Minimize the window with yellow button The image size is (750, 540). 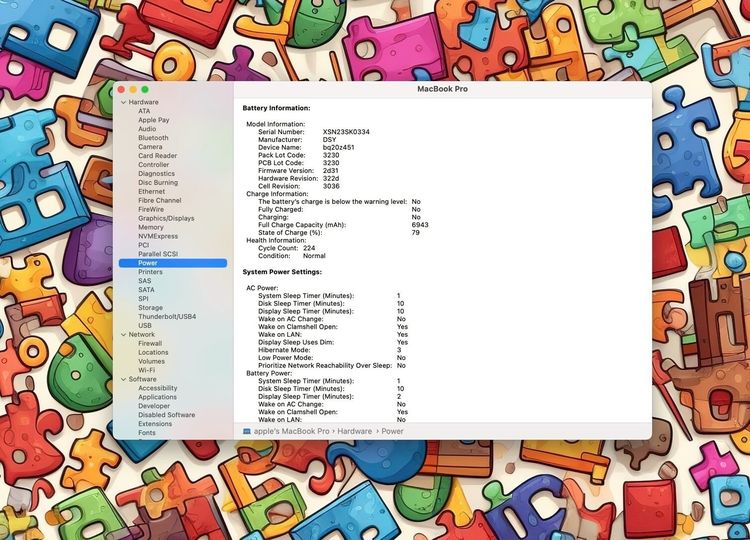tap(133, 89)
